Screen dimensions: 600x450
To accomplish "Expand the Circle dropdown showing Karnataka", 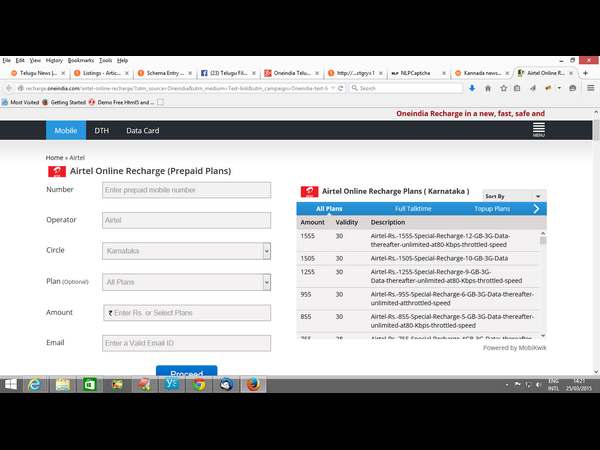I will pos(266,251).
